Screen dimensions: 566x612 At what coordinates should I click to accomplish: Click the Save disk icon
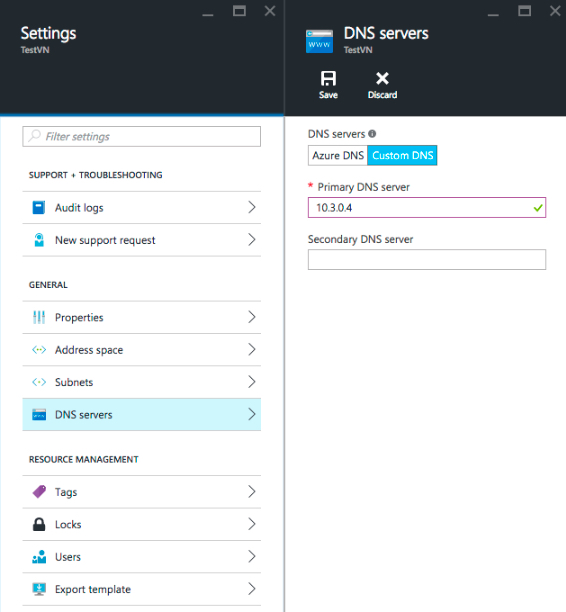click(x=328, y=78)
